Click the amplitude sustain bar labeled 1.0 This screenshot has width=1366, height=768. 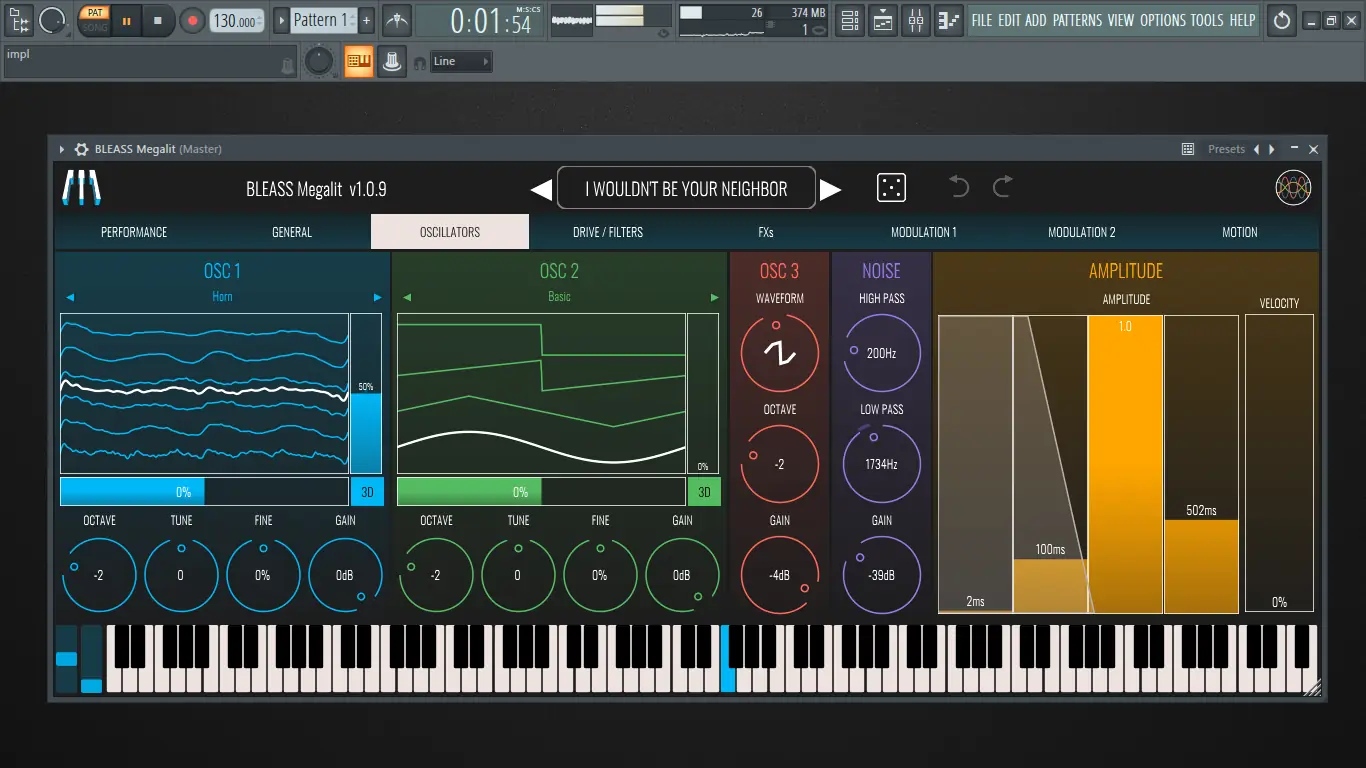point(1125,464)
